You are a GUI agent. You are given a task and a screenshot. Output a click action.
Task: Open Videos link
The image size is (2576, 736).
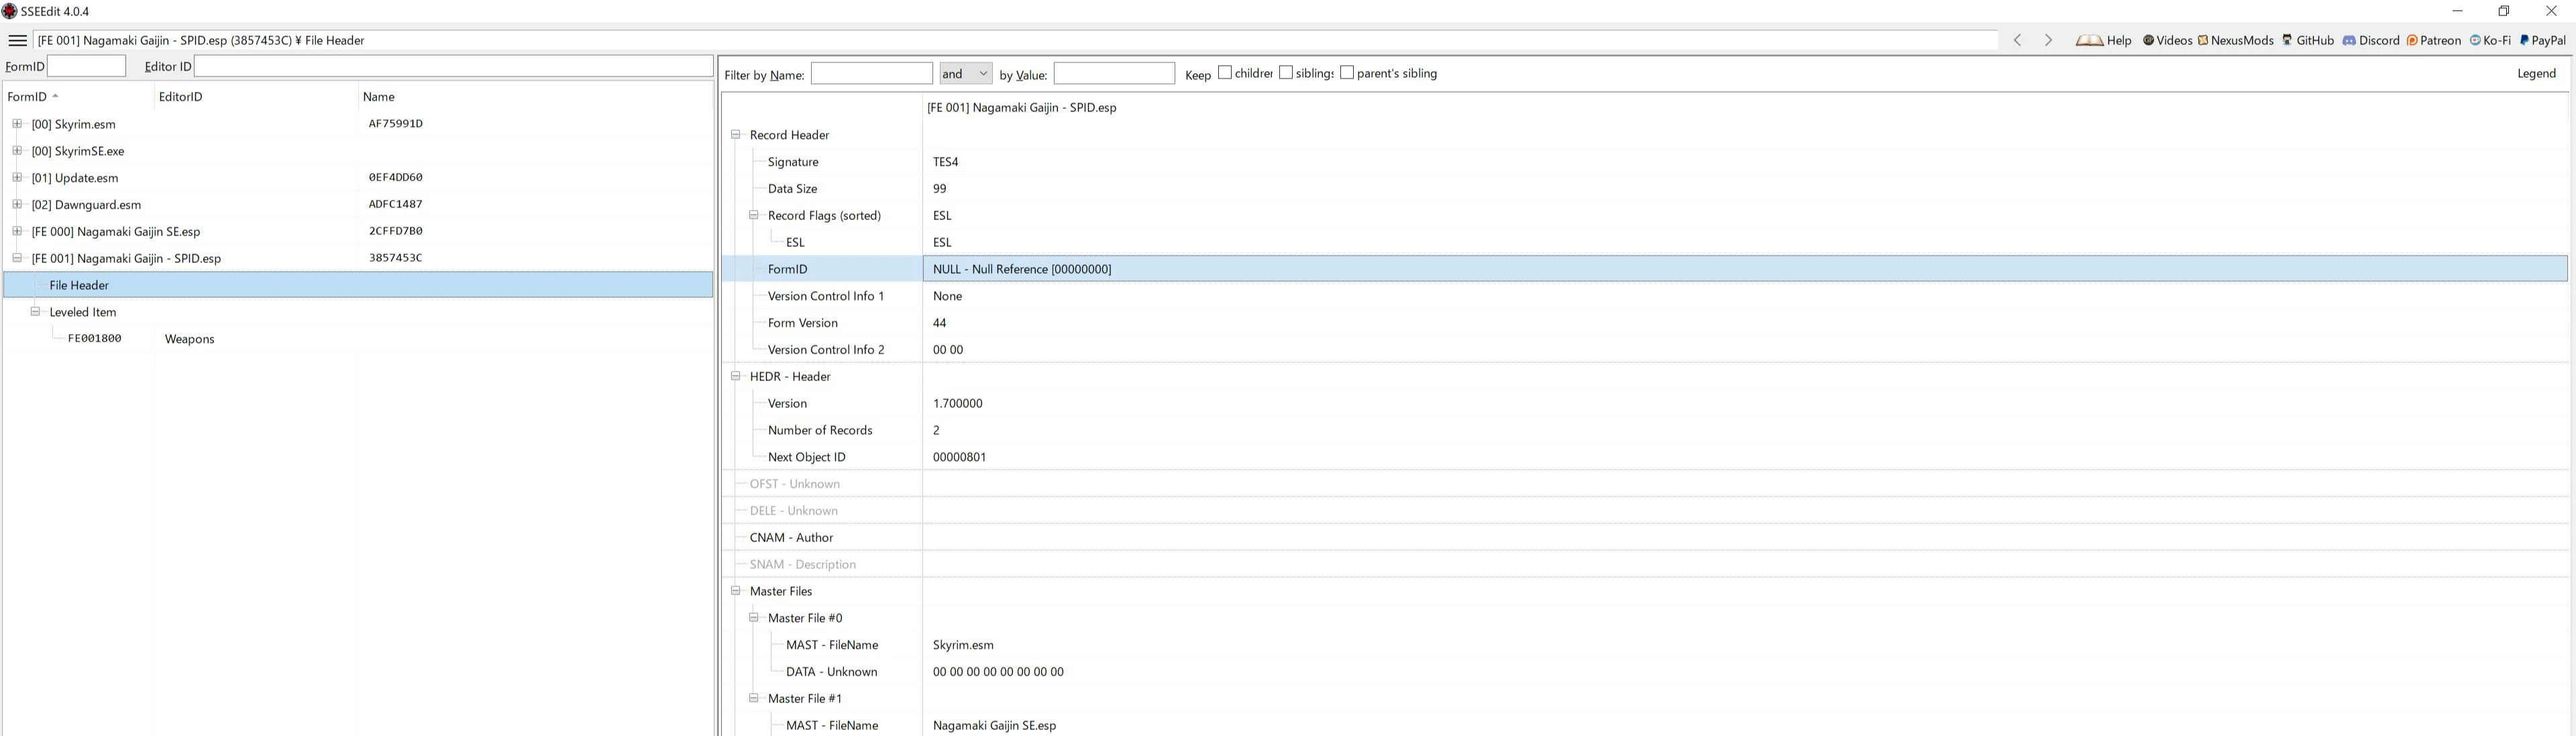pos(2167,40)
